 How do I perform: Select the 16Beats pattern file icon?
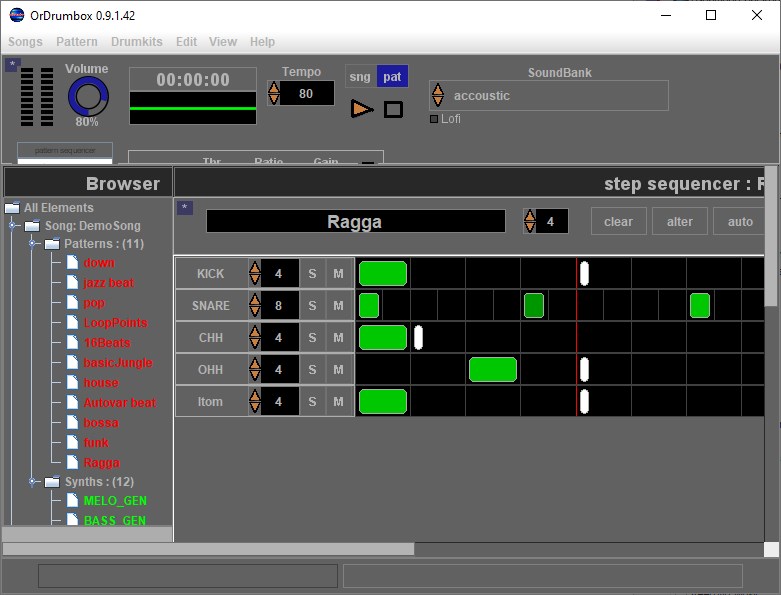pyautogui.click(x=73, y=342)
